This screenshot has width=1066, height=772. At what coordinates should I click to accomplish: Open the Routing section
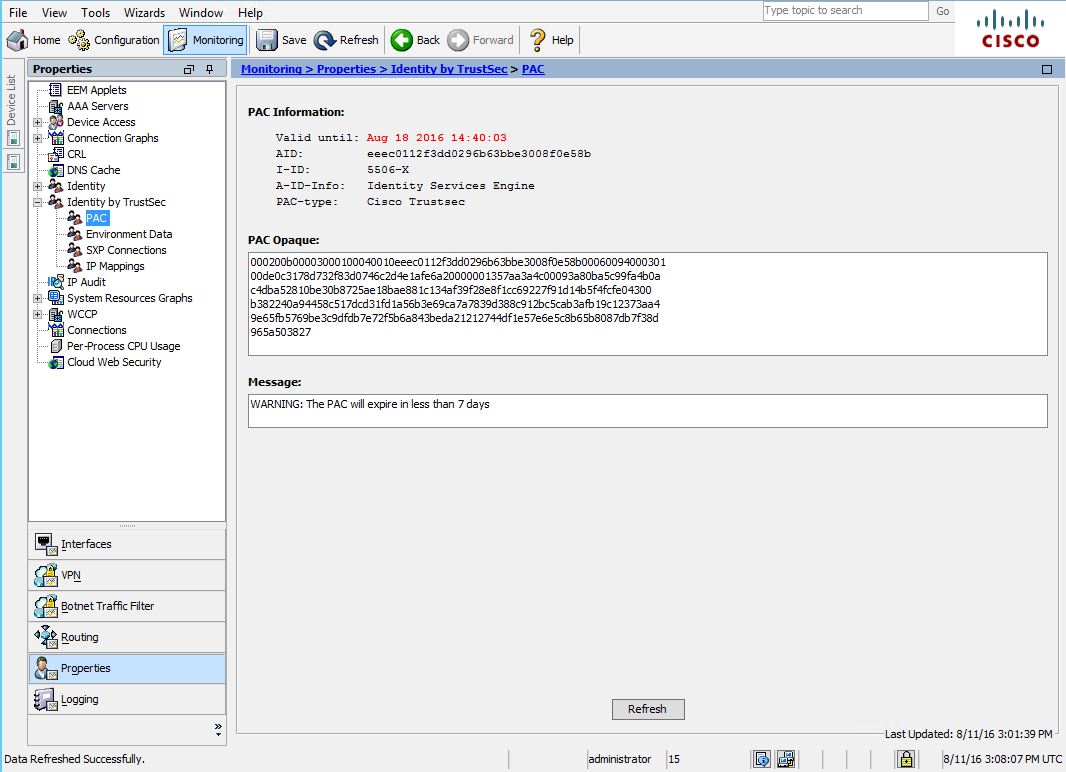127,637
